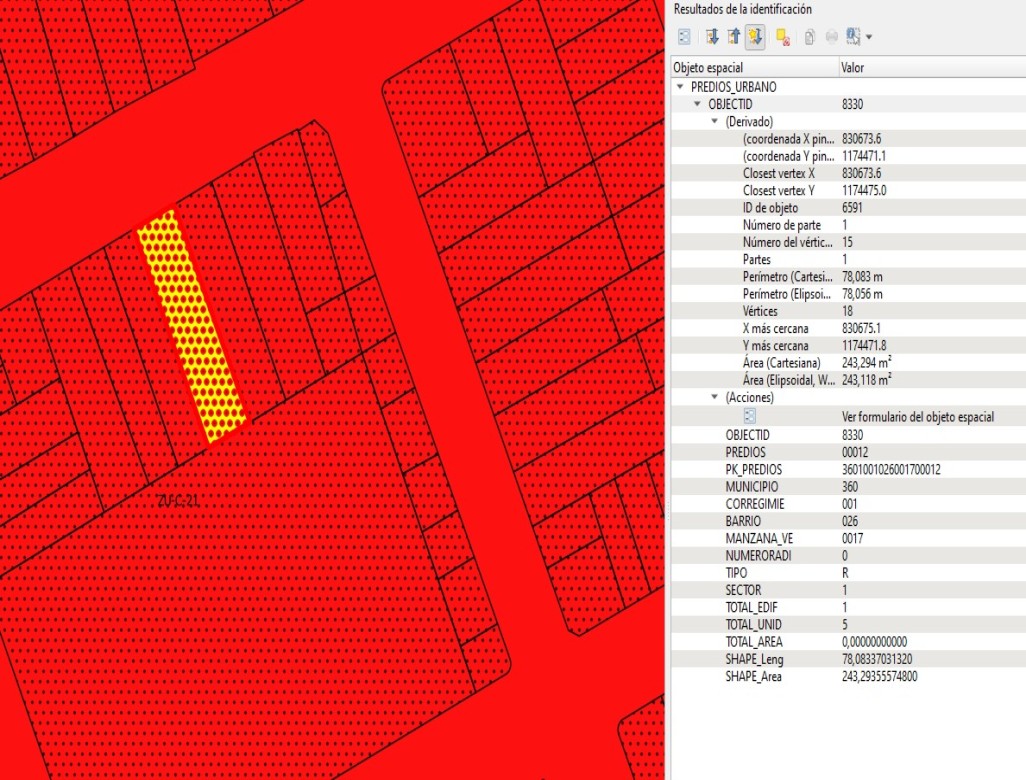The width and height of the screenshot is (1026, 780).
Task: Clear the identification results
Action: point(783,38)
